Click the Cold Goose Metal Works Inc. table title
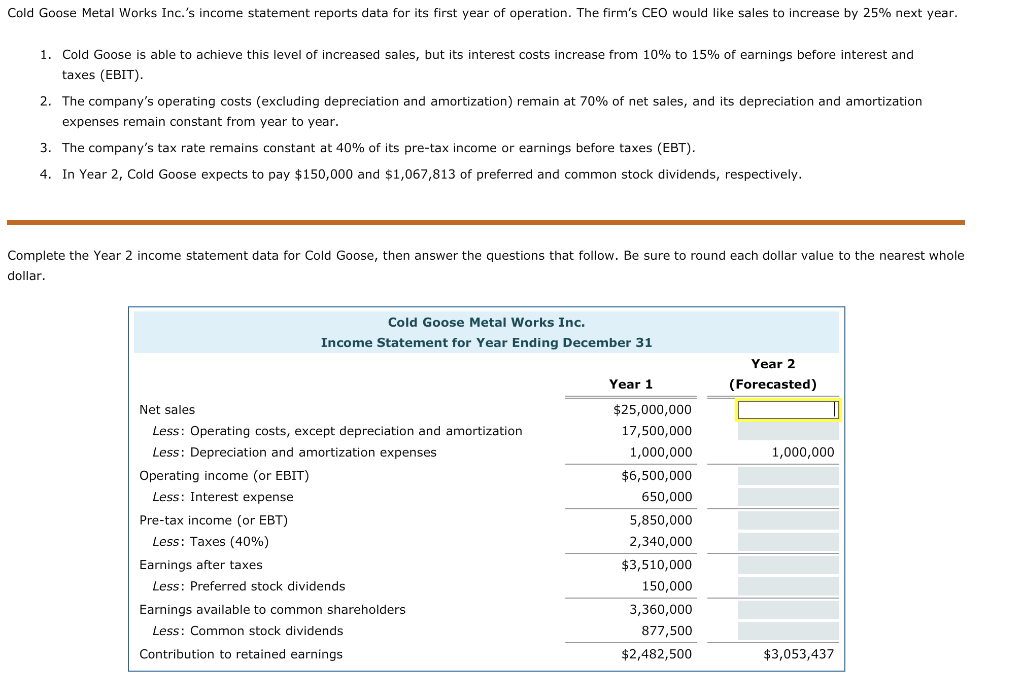The width and height of the screenshot is (1024, 698). 486,322
